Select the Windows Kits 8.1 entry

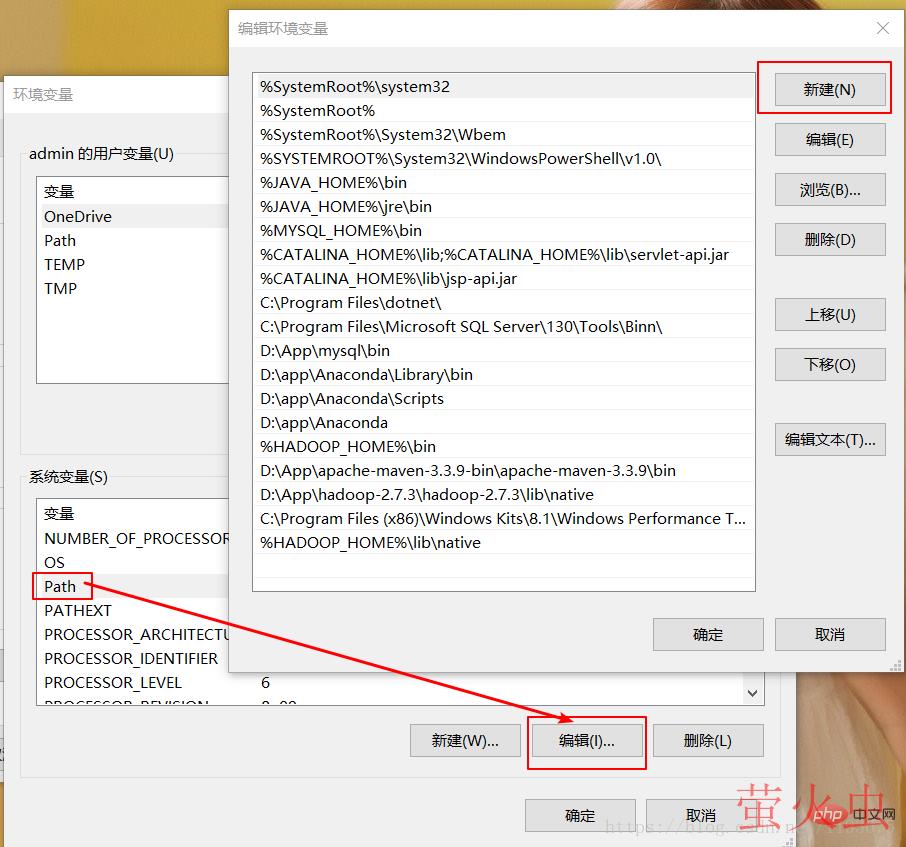pyautogui.click(x=504, y=518)
